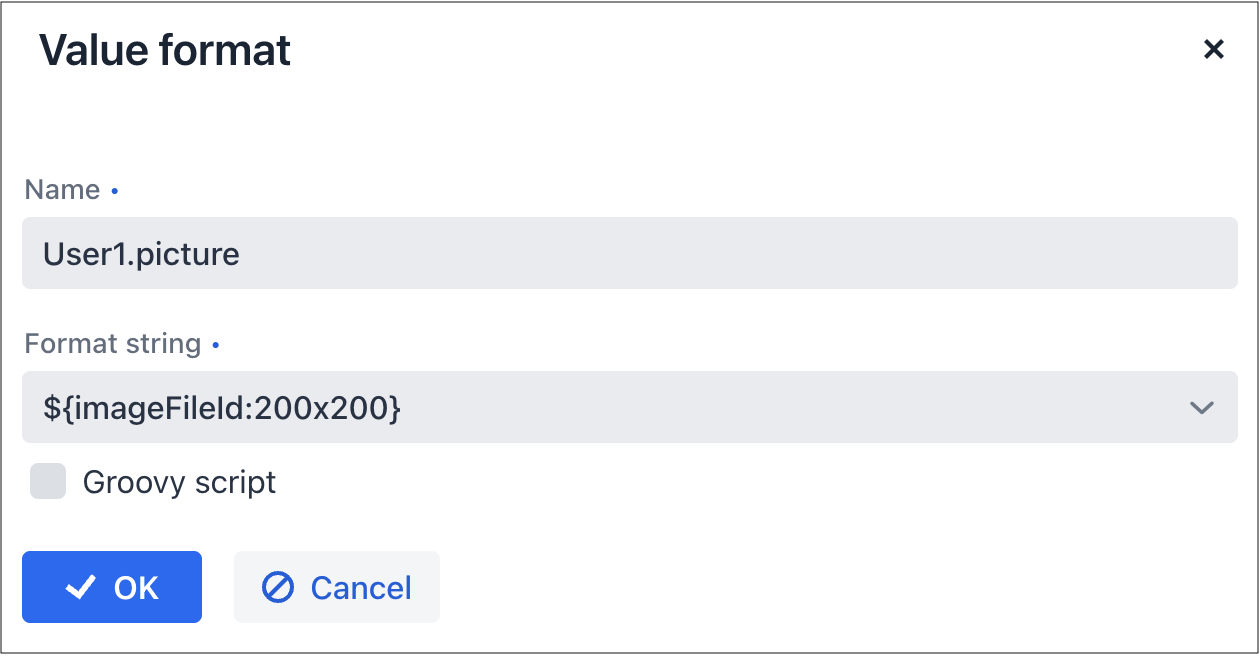
Task: Click the Format string field label
Action: [112, 344]
